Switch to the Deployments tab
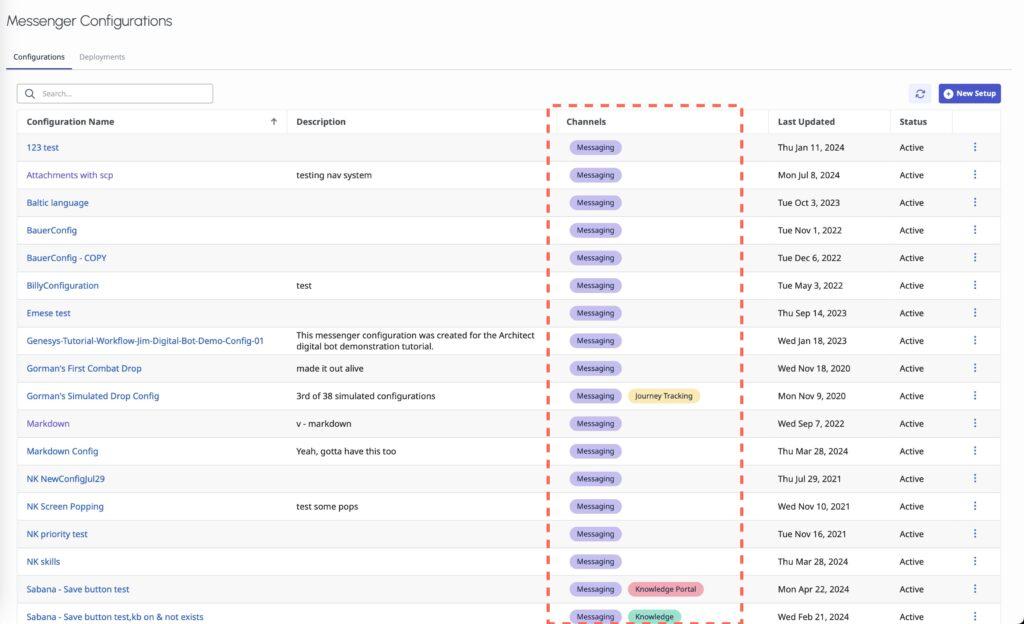The height and width of the screenshot is (624, 1024). tap(102, 57)
